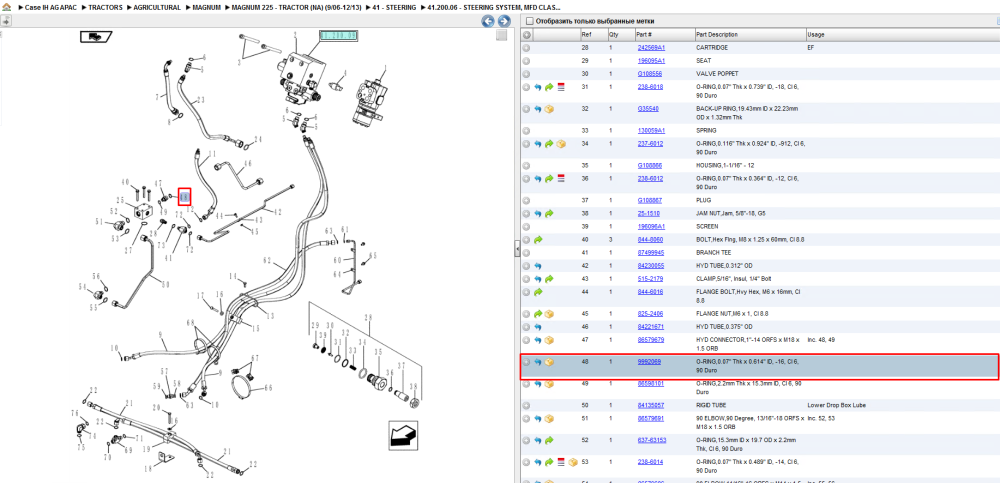Click the truck symbol on the diagram
This screenshot has width=1000, height=483.
click(x=96, y=37)
